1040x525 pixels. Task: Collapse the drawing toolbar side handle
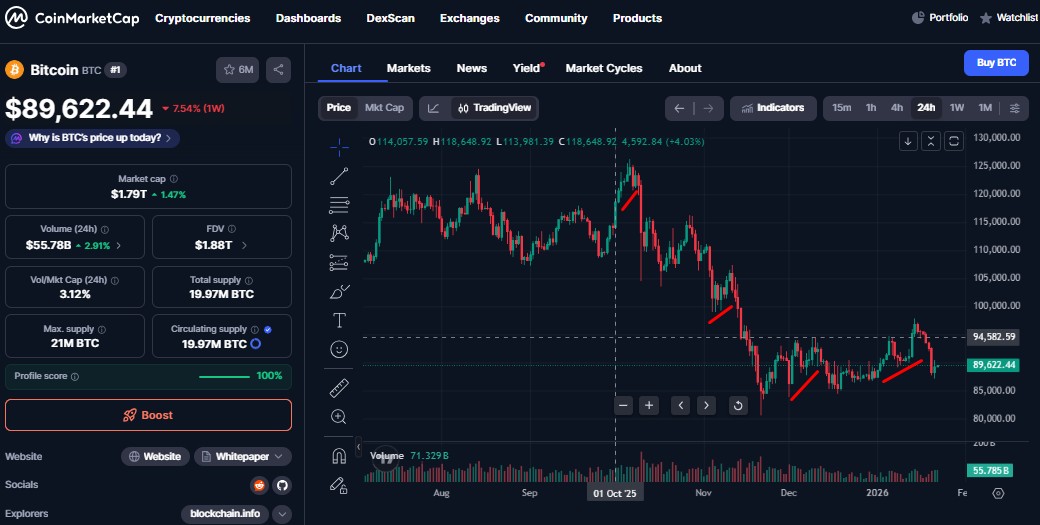coord(359,447)
